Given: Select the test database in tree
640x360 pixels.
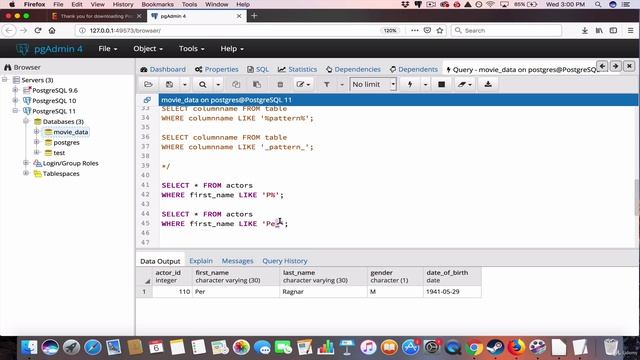Looking at the screenshot, I should pyautogui.click(x=59, y=153).
